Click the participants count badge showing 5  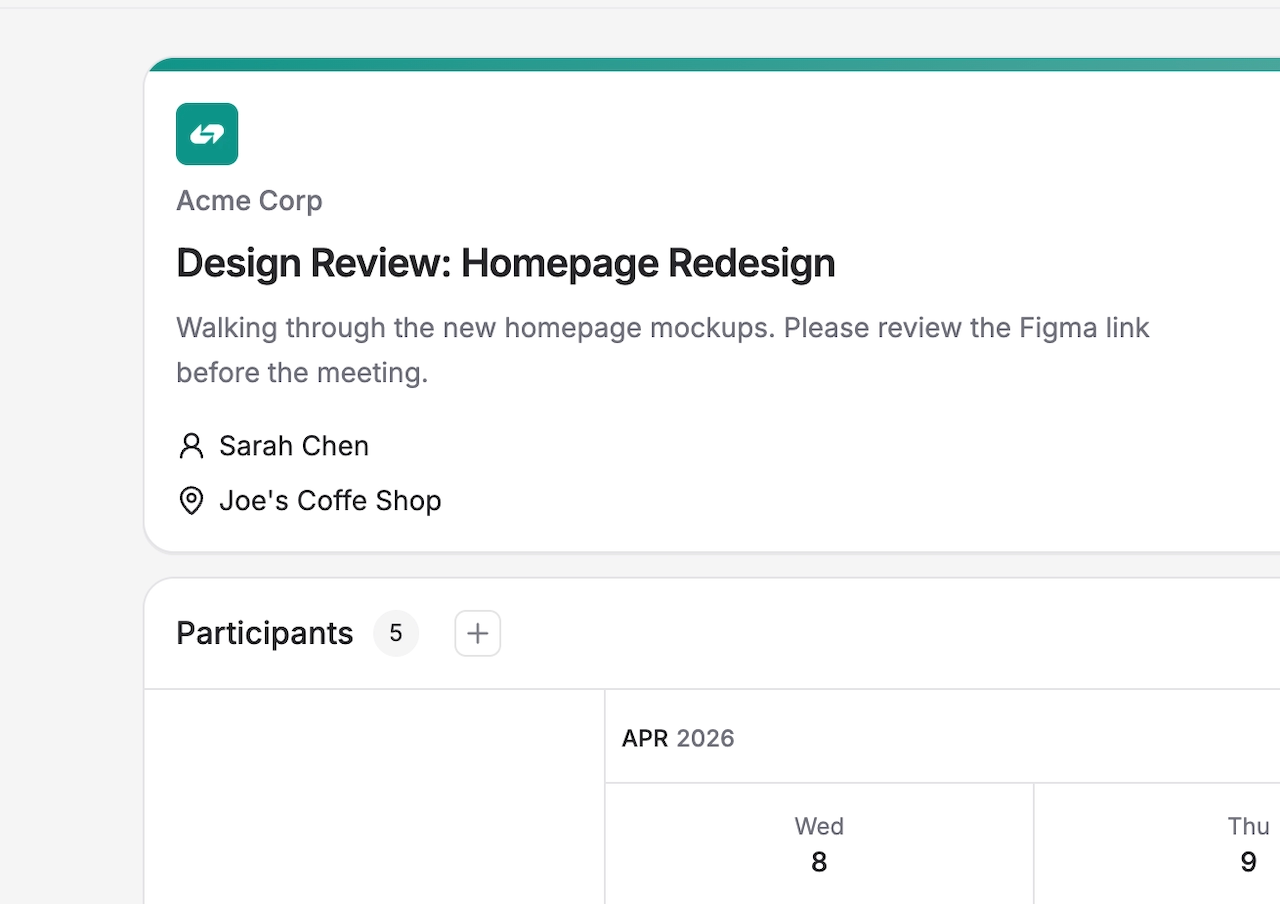click(x=396, y=634)
